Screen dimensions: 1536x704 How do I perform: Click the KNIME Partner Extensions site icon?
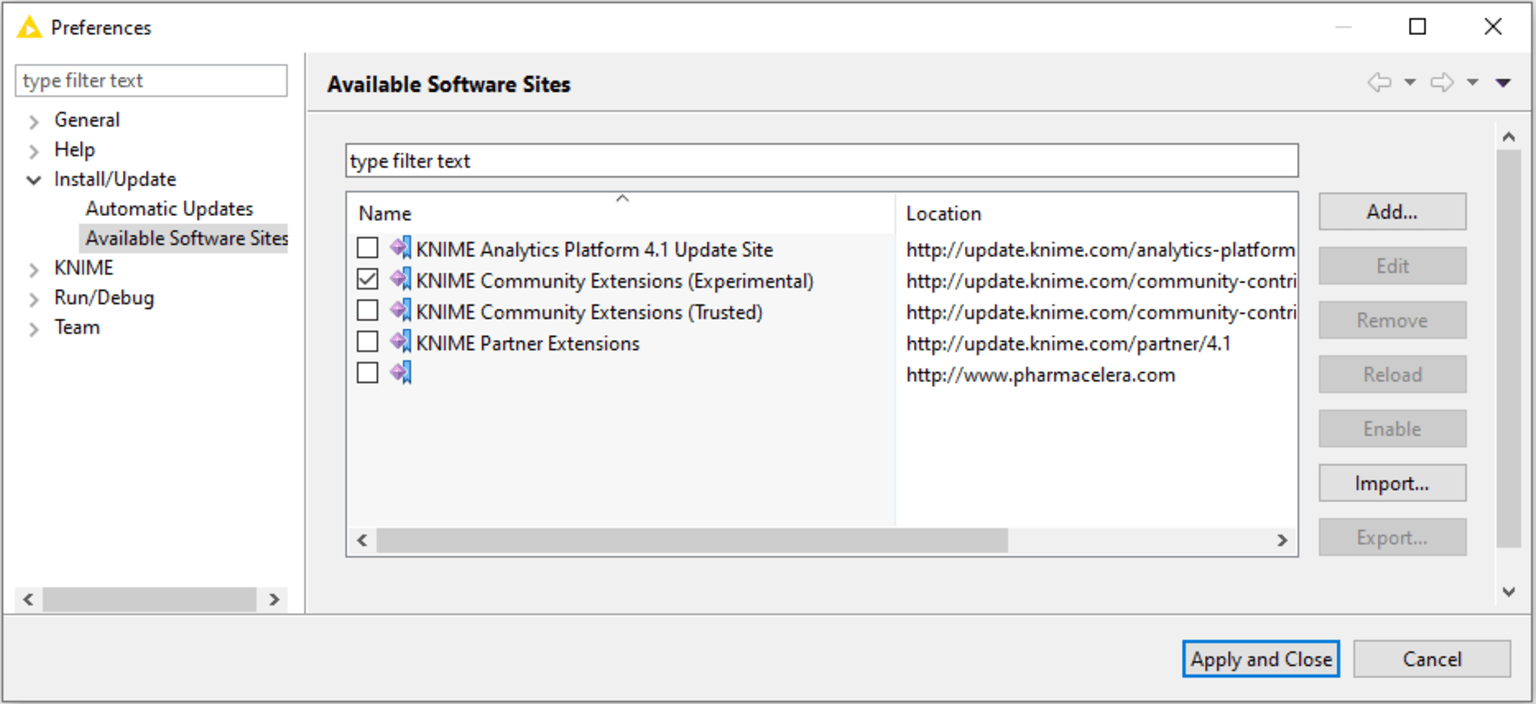[x=401, y=342]
